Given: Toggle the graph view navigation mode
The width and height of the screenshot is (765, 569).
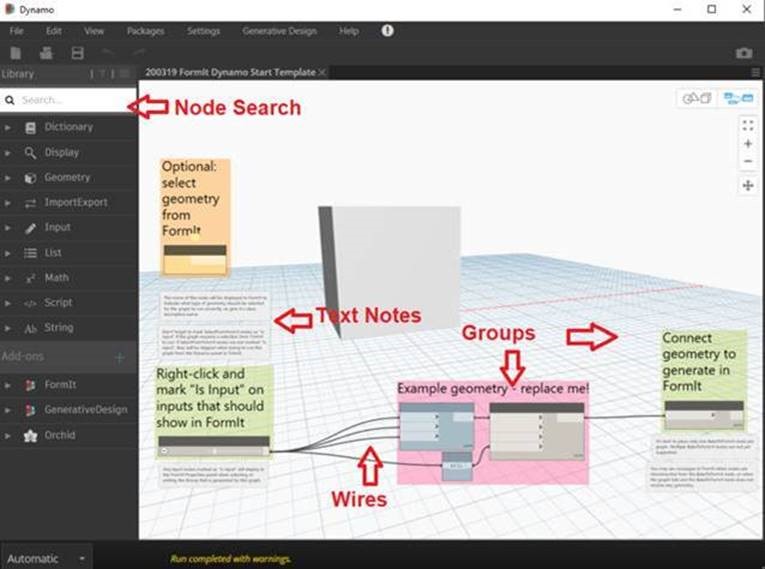Looking at the screenshot, I should (738, 99).
